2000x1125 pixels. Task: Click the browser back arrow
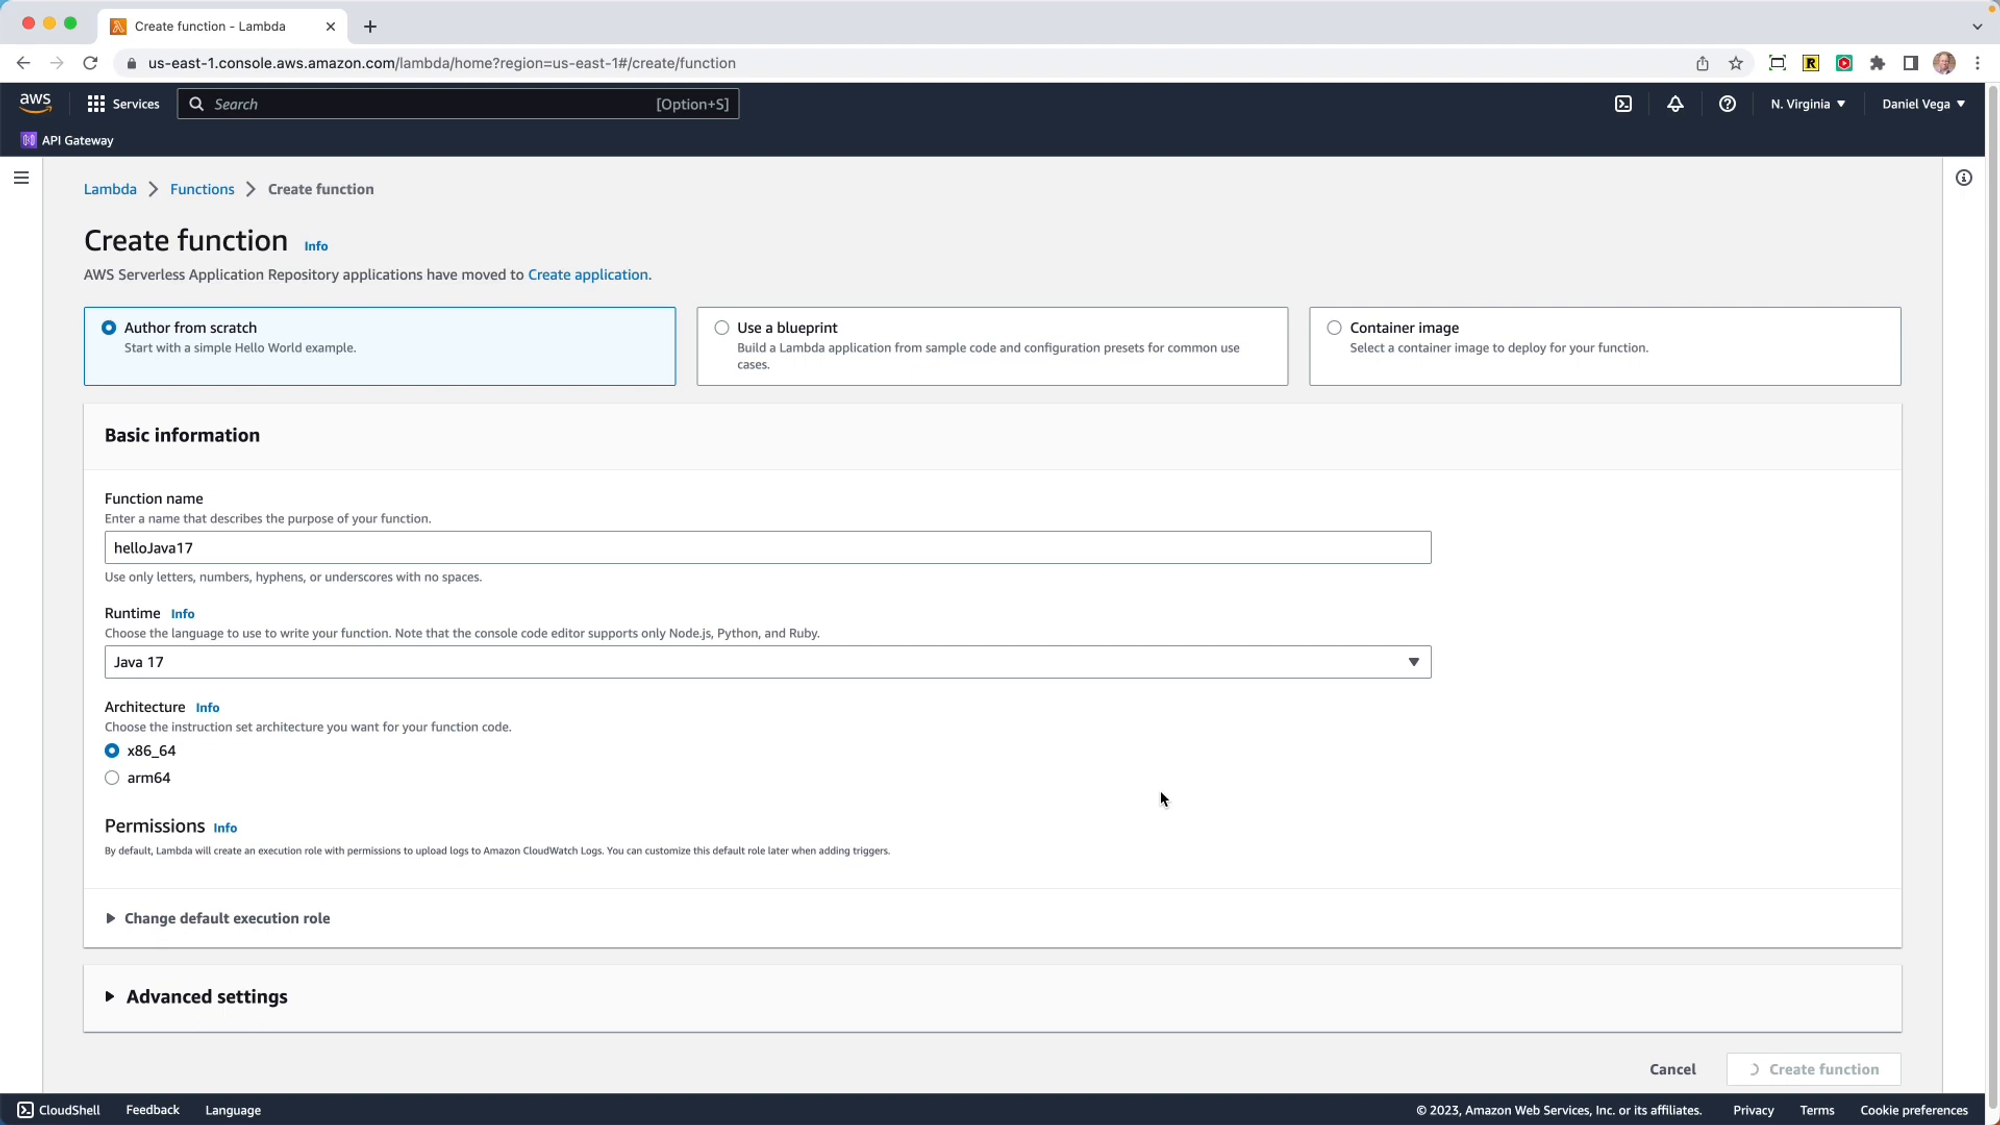pyautogui.click(x=23, y=63)
